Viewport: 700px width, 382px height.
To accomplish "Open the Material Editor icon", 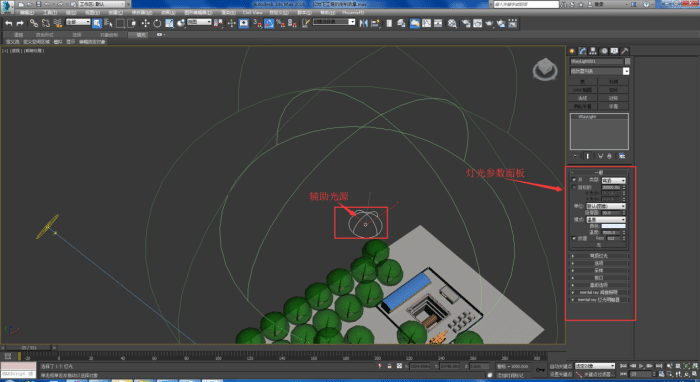I will [x=452, y=23].
